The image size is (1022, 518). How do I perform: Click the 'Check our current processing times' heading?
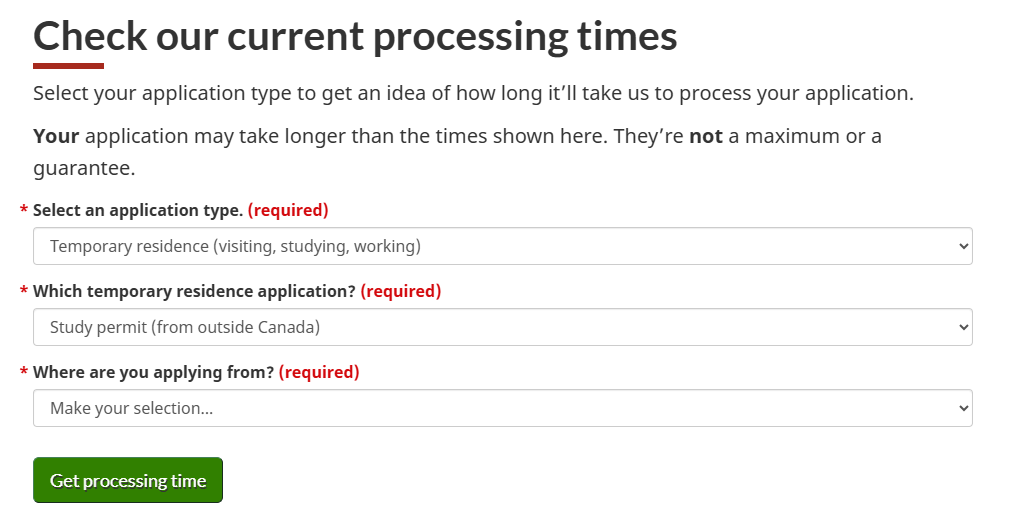pos(355,37)
